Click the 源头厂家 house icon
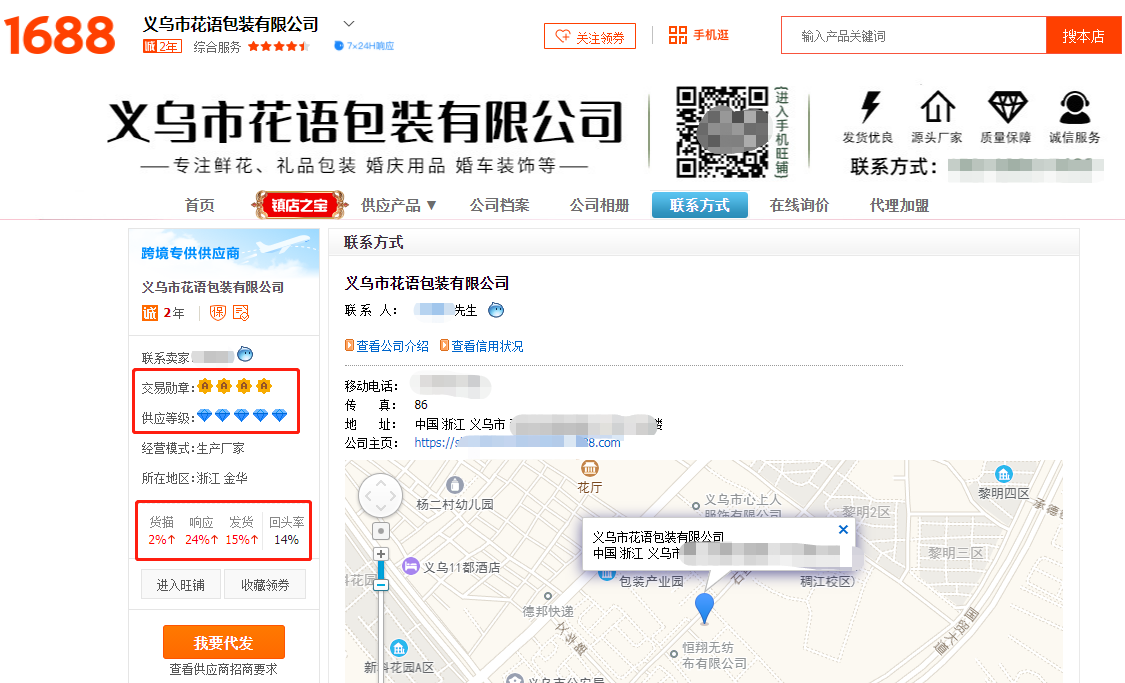 click(x=937, y=107)
